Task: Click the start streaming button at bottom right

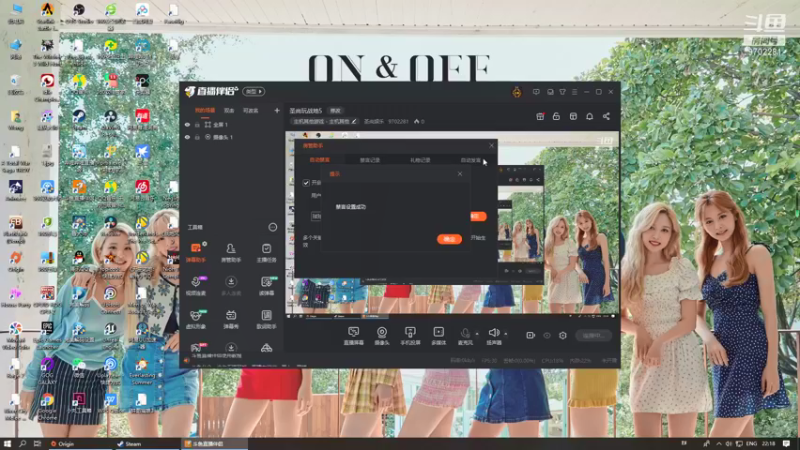Action: pos(593,335)
